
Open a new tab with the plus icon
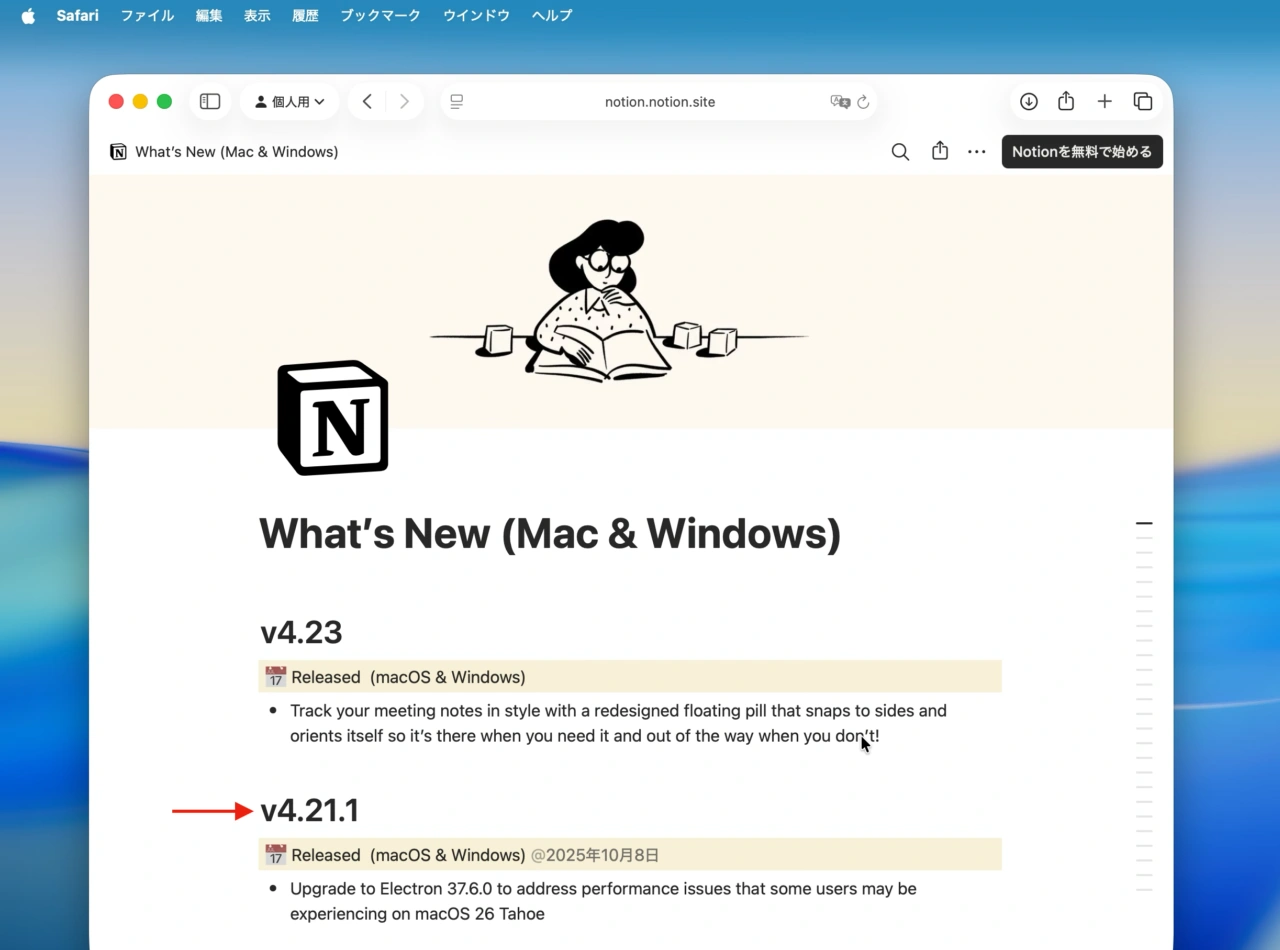(1104, 101)
